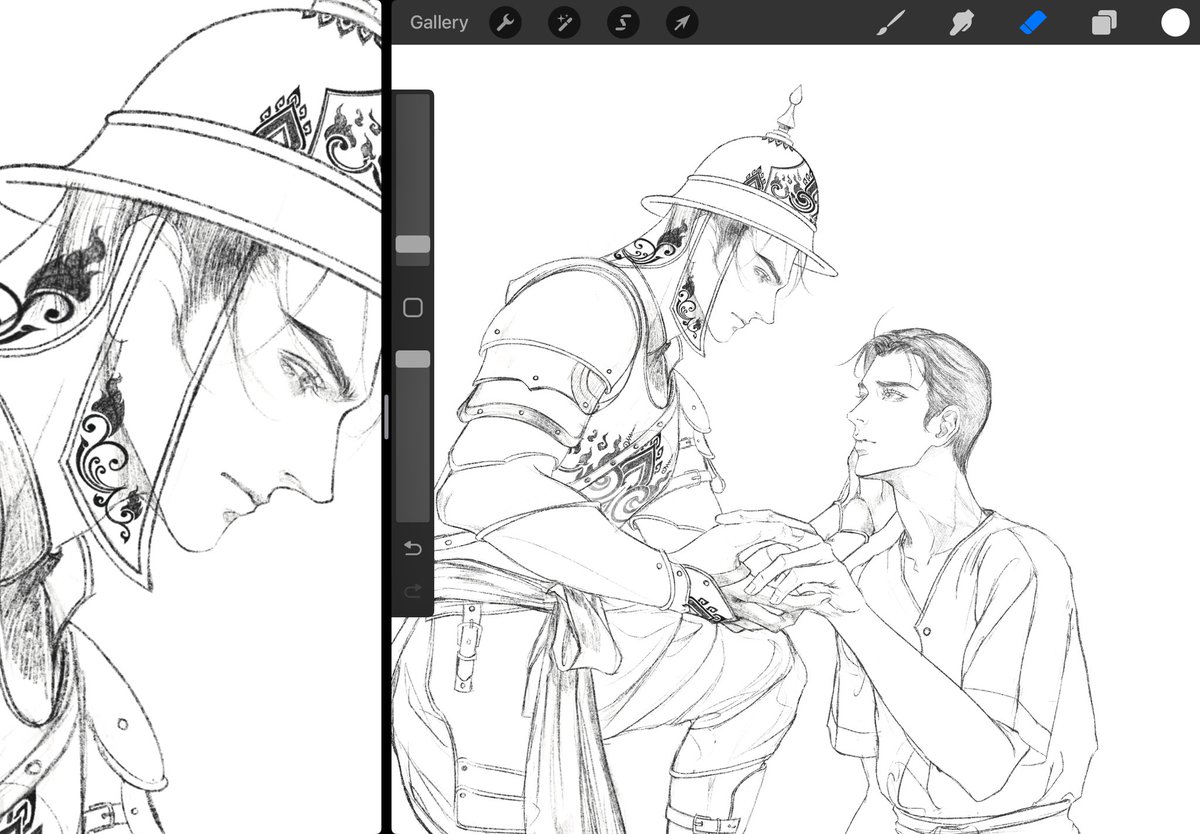Select the Eraser tool
This screenshot has width=1200, height=834.
point(1033,22)
